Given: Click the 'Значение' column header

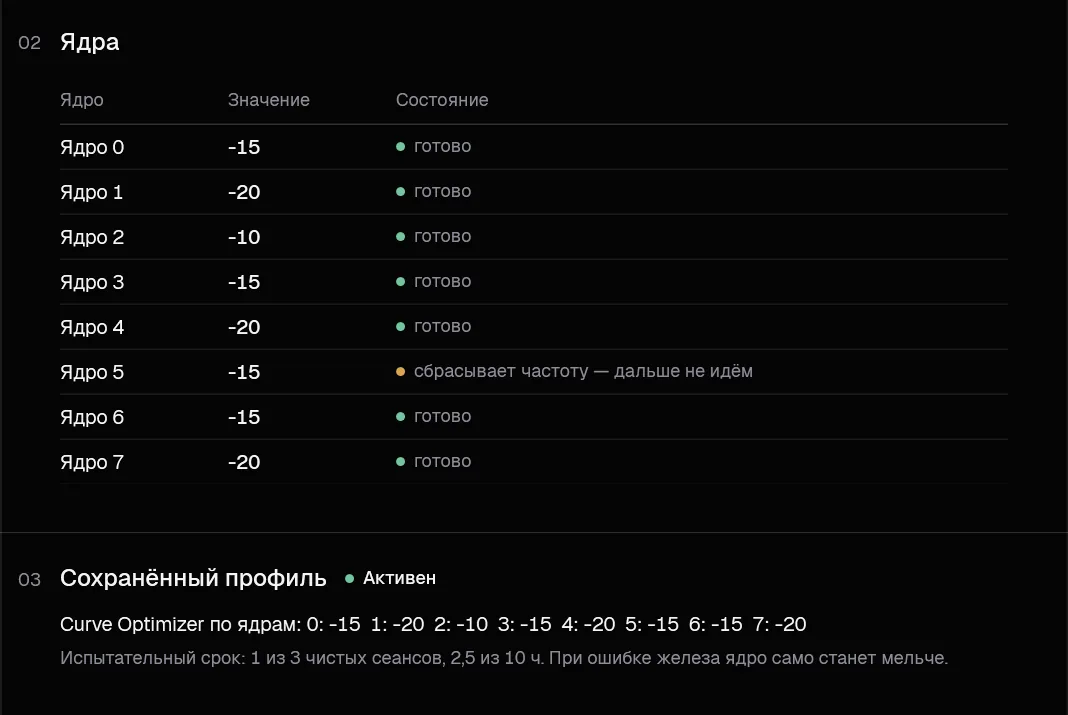Looking at the screenshot, I should click(268, 100).
